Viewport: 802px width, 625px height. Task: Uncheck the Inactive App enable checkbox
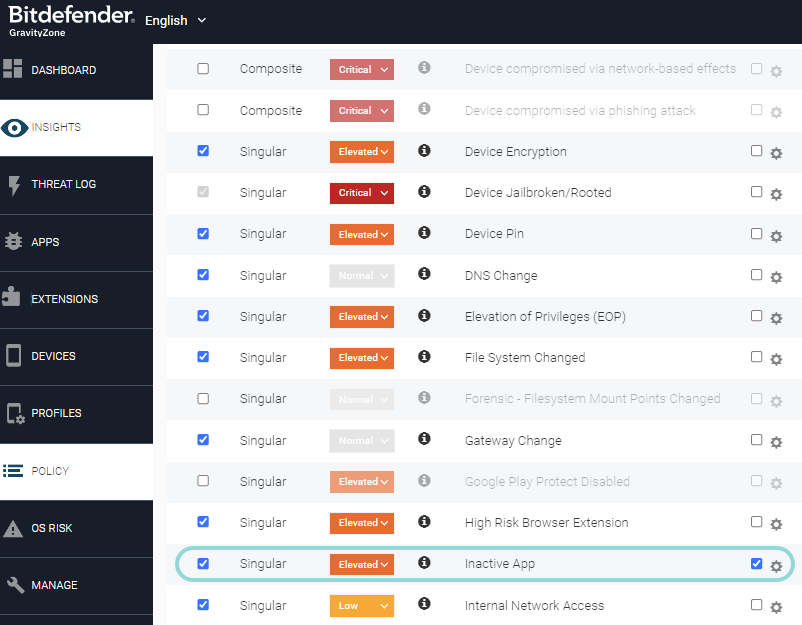203,564
